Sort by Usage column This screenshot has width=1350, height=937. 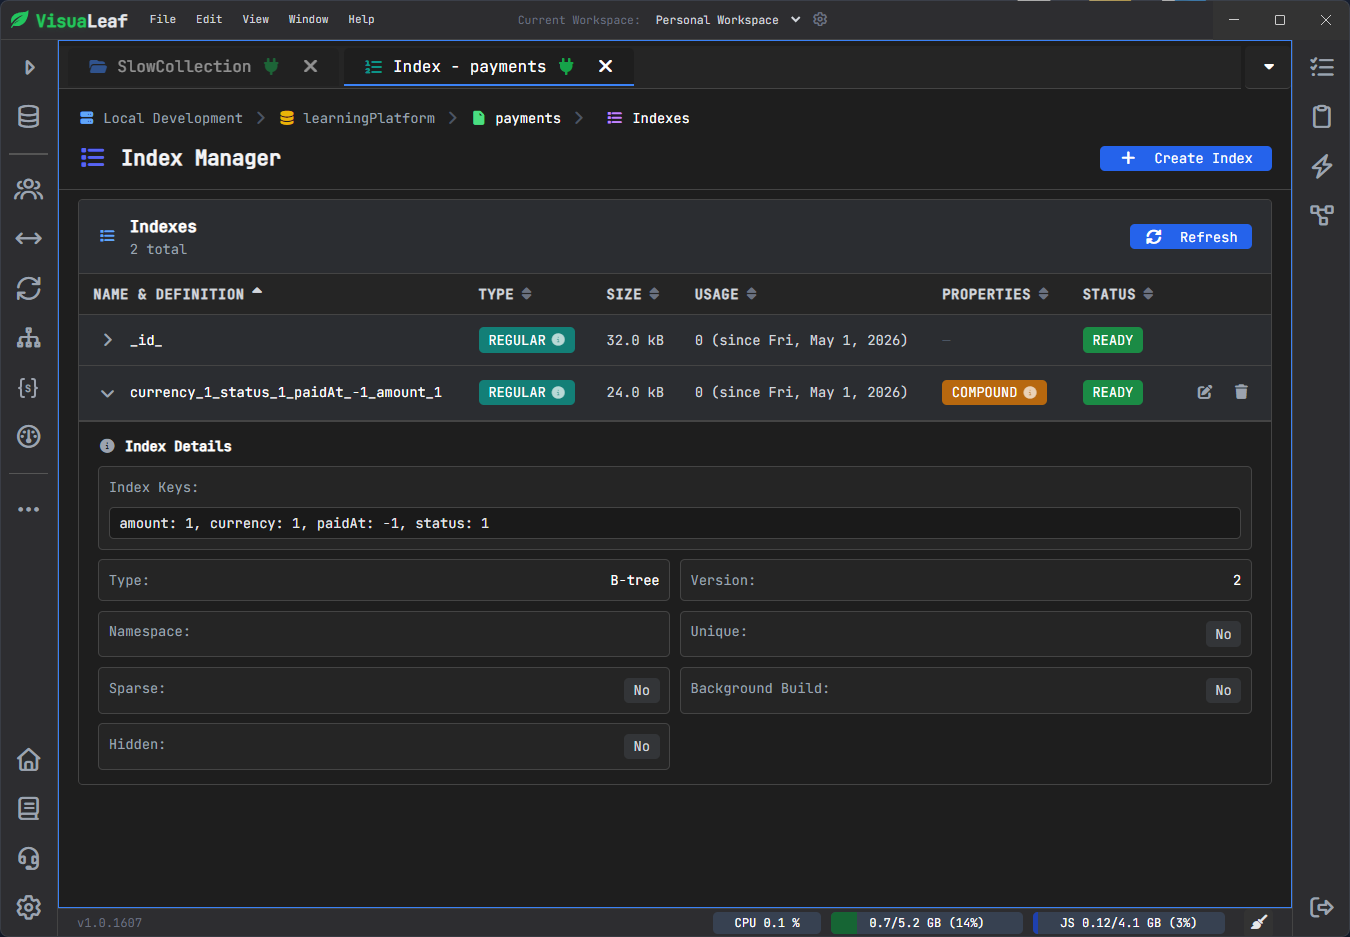pos(725,294)
